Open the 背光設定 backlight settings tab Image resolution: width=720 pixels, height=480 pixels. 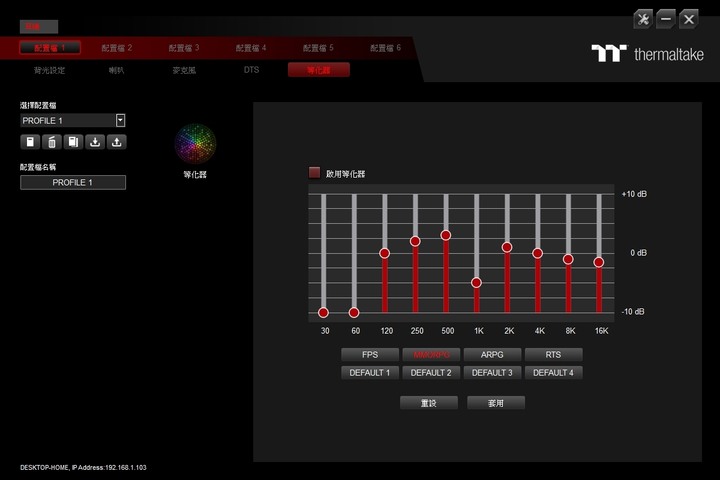coord(50,70)
